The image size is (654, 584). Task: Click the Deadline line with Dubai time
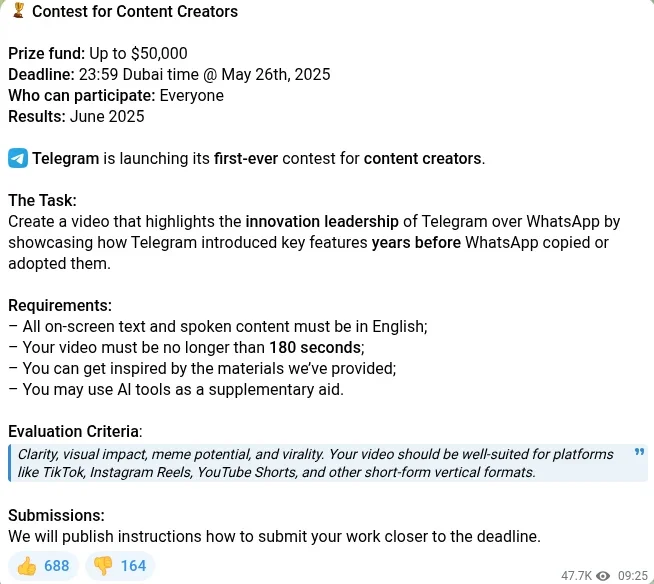pos(169,75)
